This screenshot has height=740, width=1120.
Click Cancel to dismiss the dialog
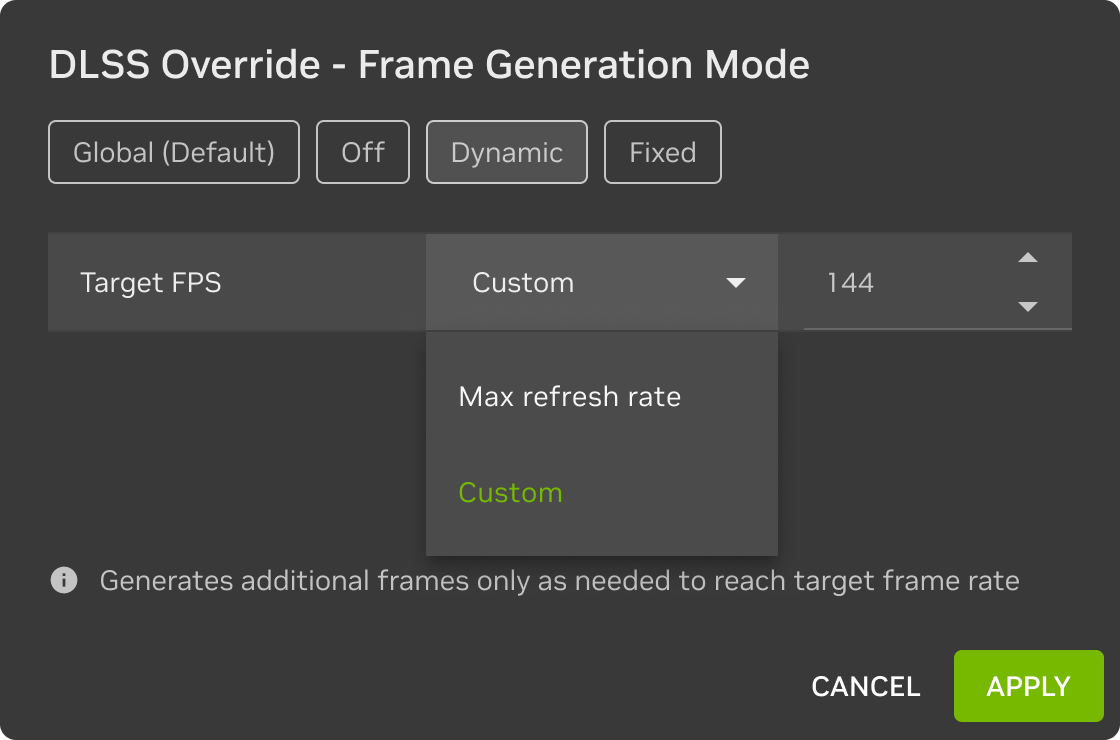pyautogui.click(x=865, y=686)
